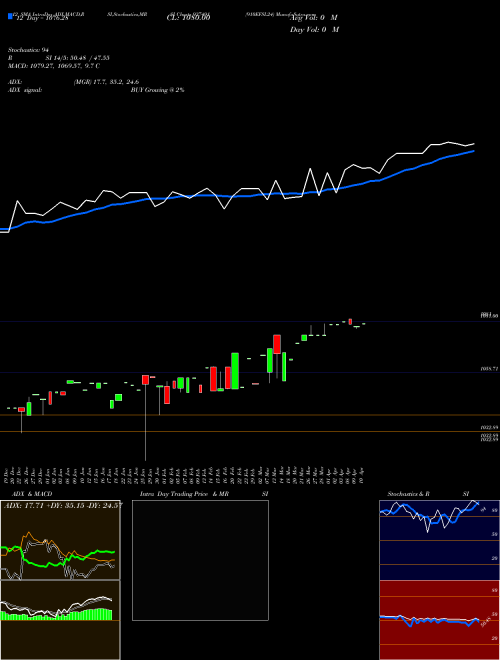Click the 'Stochastics & R' panel title

click(x=408, y=494)
